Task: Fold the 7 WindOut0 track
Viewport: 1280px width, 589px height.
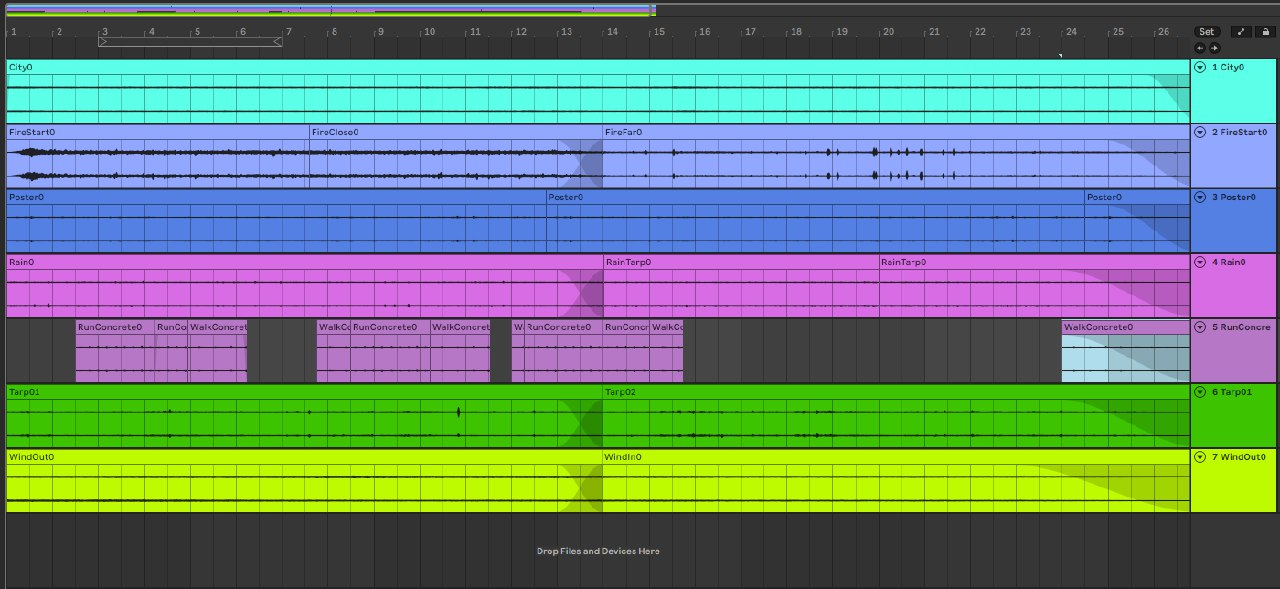Action: click(x=1201, y=457)
